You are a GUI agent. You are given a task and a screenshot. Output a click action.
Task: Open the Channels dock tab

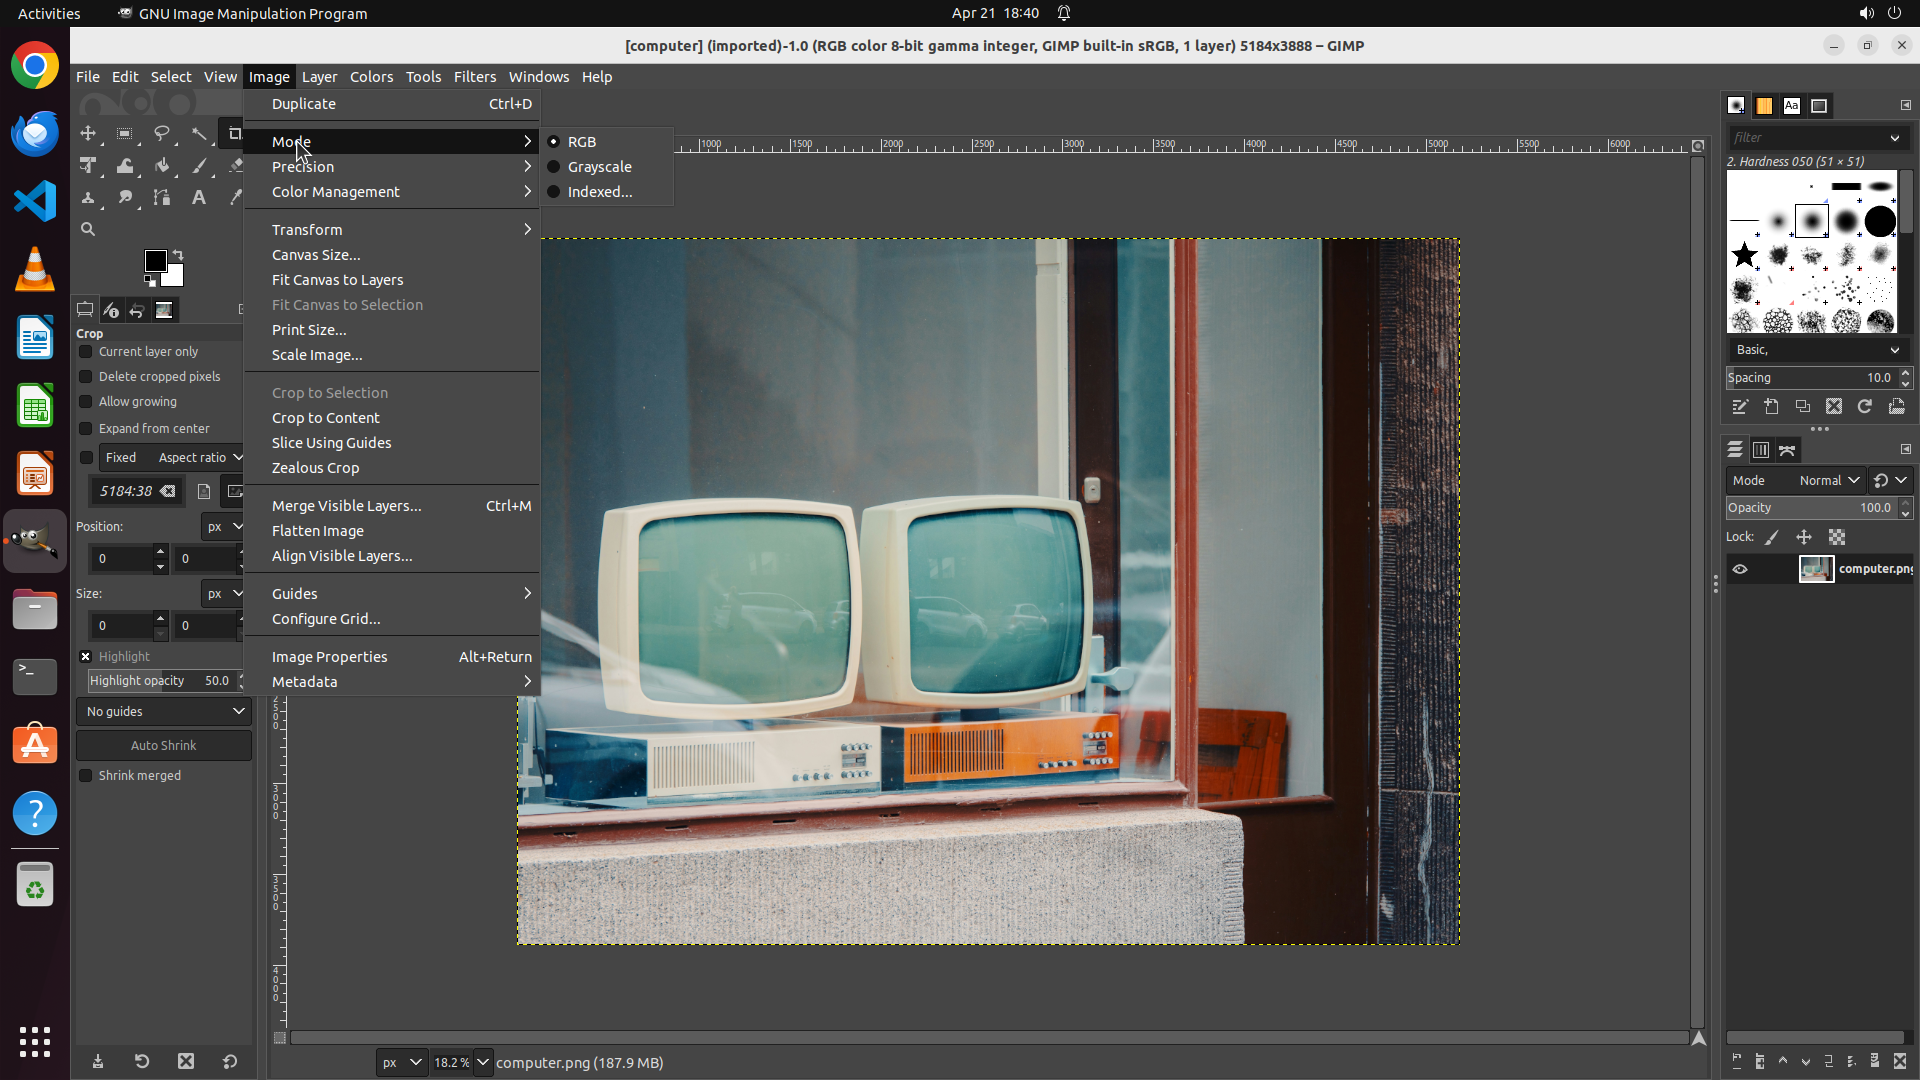click(1761, 450)
